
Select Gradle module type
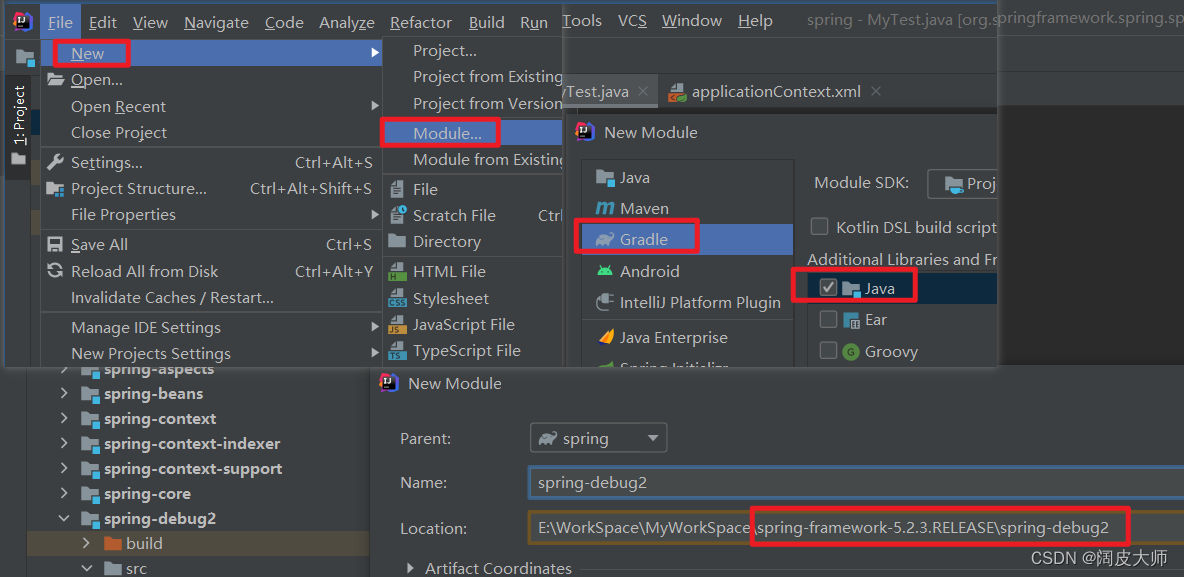tap(687, 239)
